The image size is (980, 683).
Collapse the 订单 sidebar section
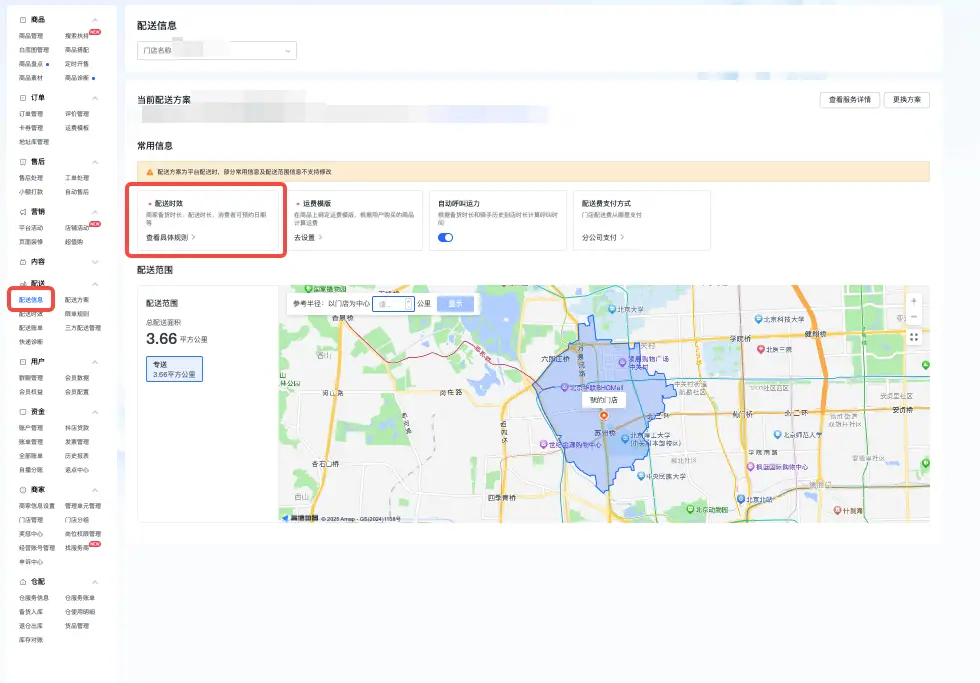[95, 98]
